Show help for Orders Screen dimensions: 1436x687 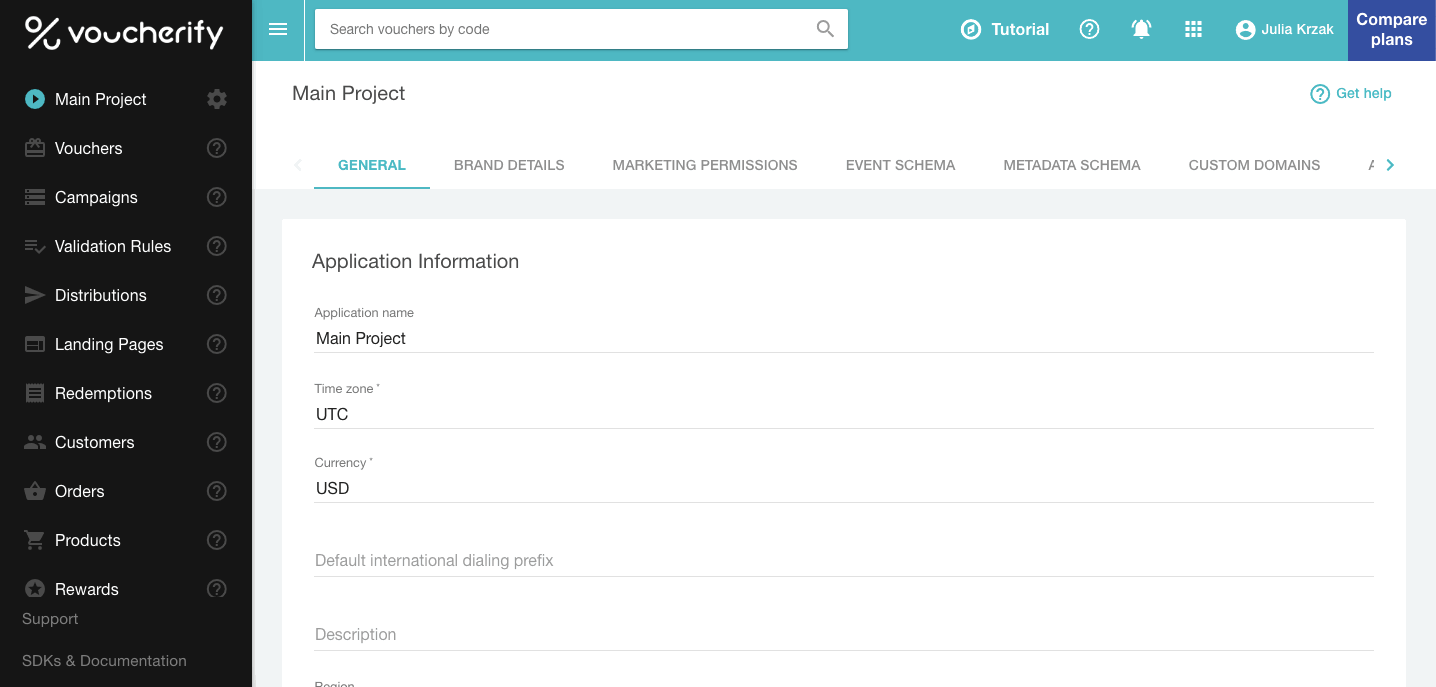(217, 491)
